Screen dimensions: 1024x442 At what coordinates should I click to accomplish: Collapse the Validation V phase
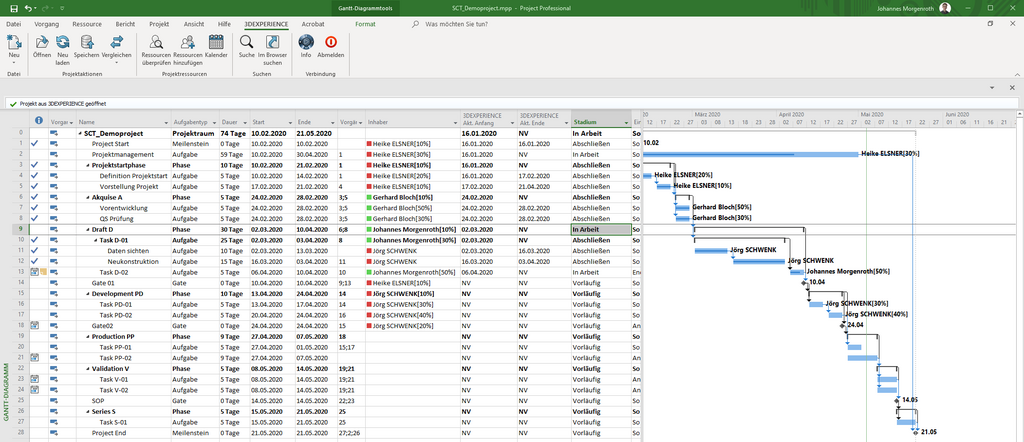pos(88,368)
